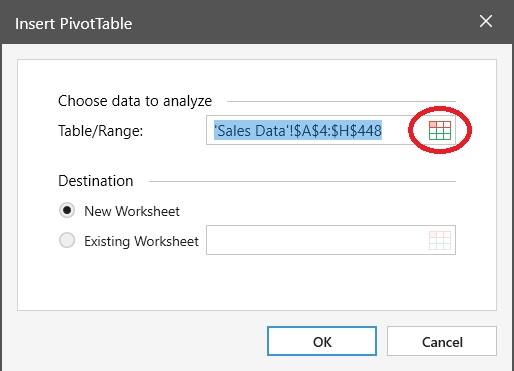
Task: Click gray dialog footer left of OK
Action: tap(133, 341)
